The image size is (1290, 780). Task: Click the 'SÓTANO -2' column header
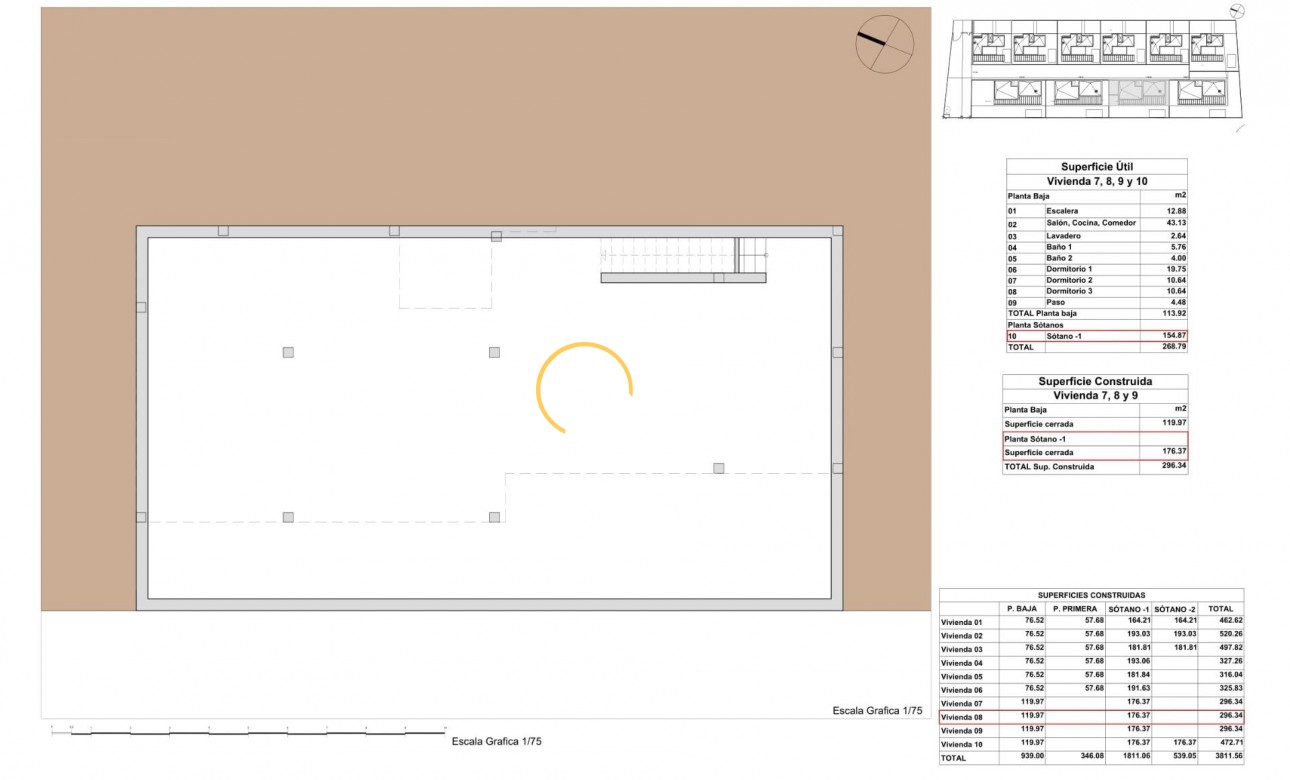[x=1175, y=609]
